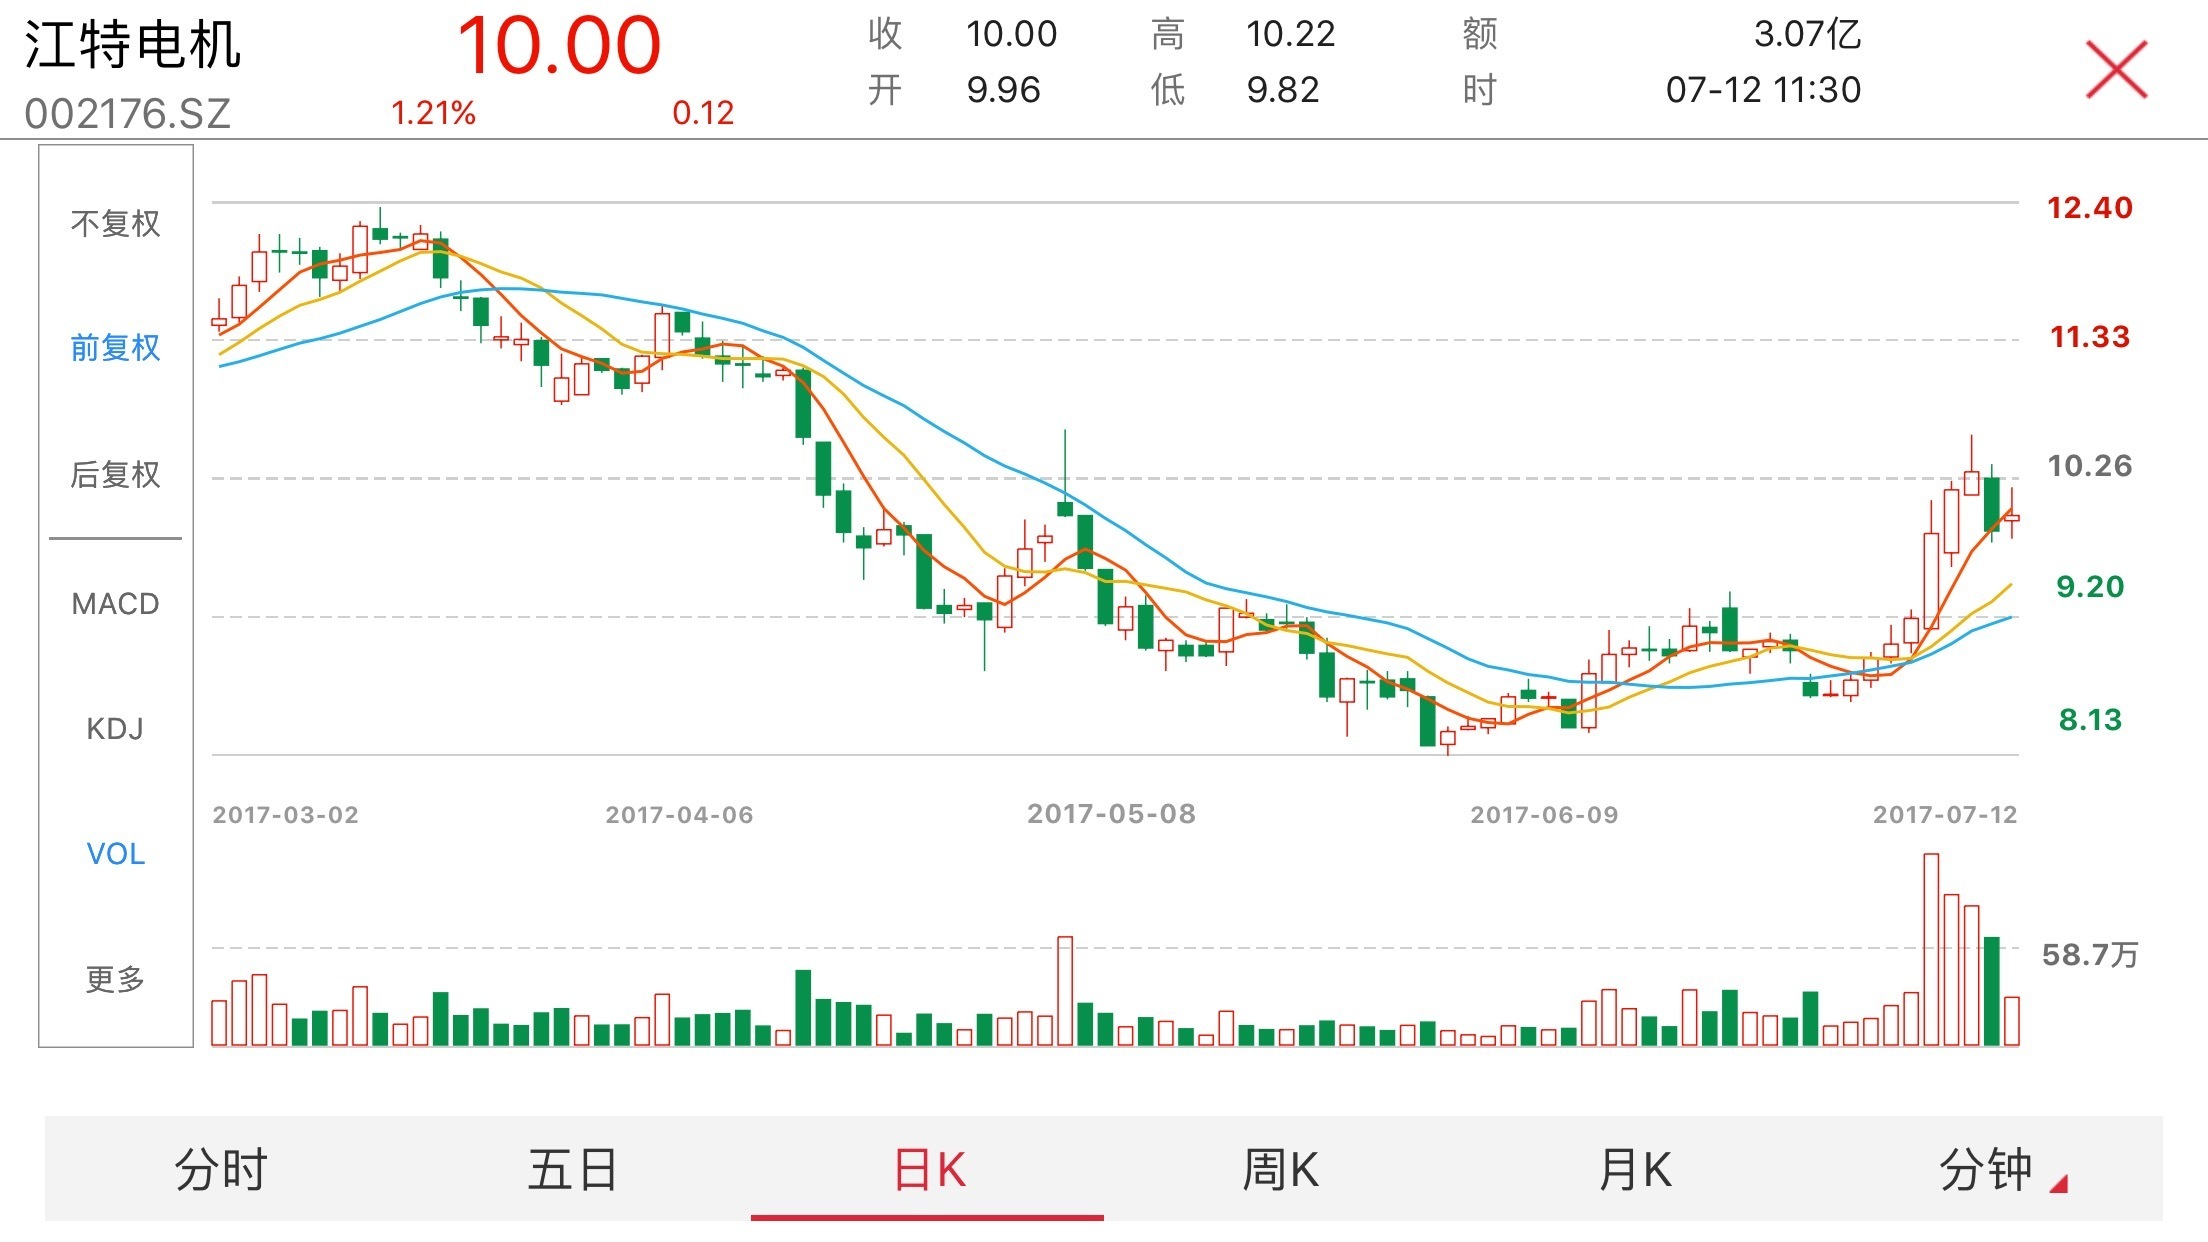Click the tallest red volume bar
This screenshot has width=2208, height=1242.
point(1931,950)
